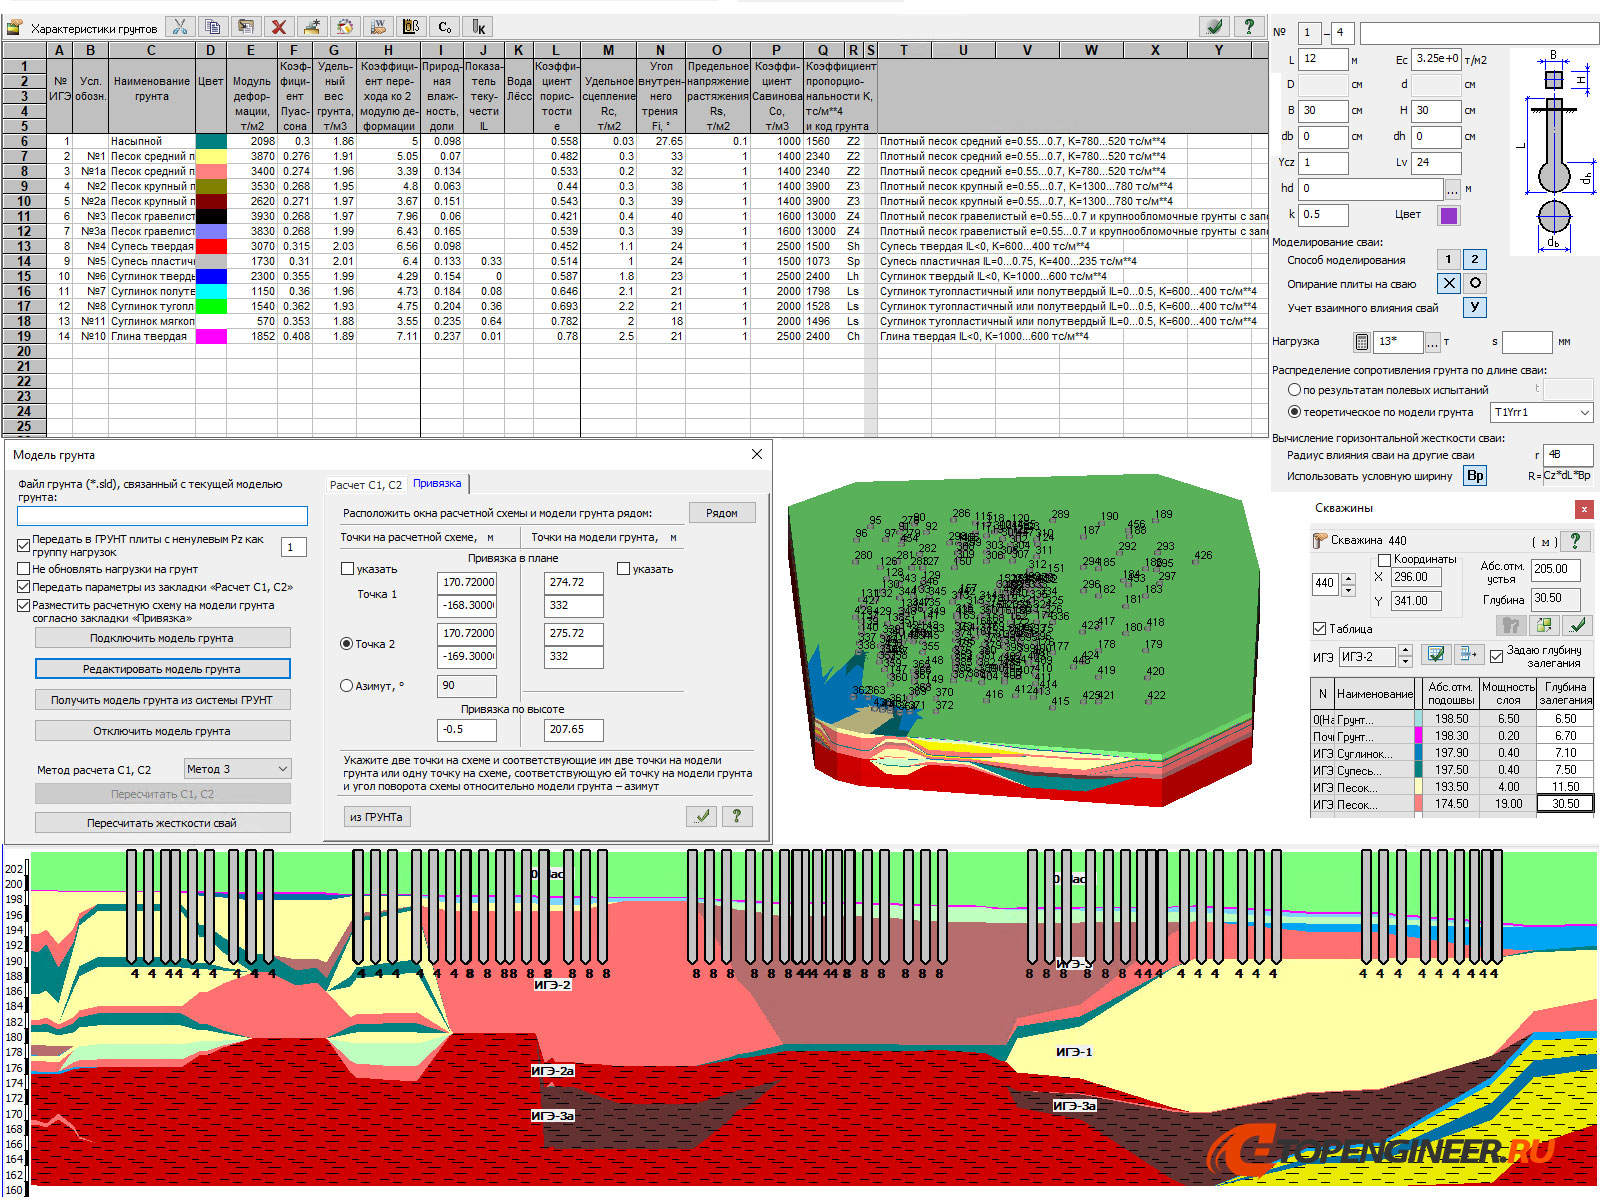
Task: Click Редактировать модель грунта button
Action: point(162,669)
